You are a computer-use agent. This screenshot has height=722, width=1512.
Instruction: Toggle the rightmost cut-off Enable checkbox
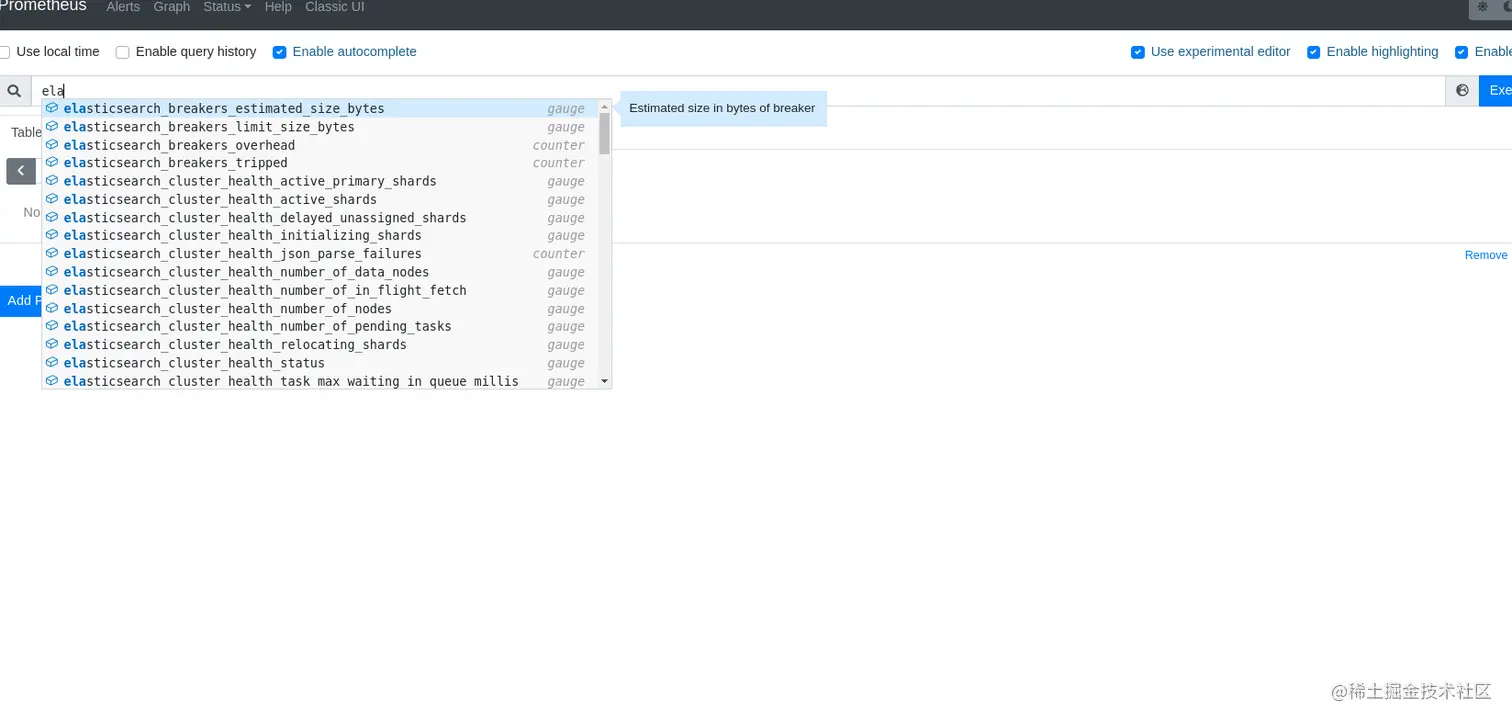click(x=1462, y=52)
